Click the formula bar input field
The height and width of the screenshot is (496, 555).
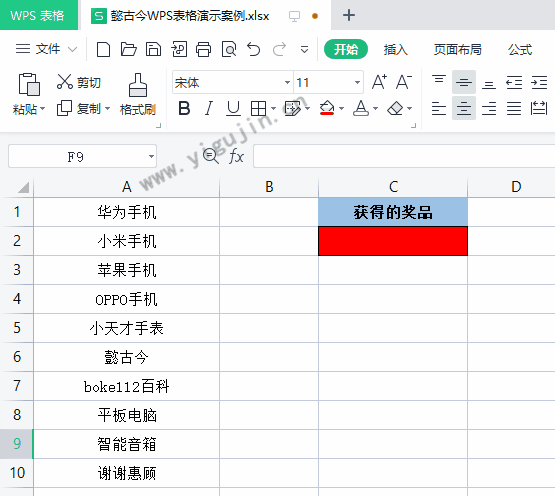[x=404, y=156]
